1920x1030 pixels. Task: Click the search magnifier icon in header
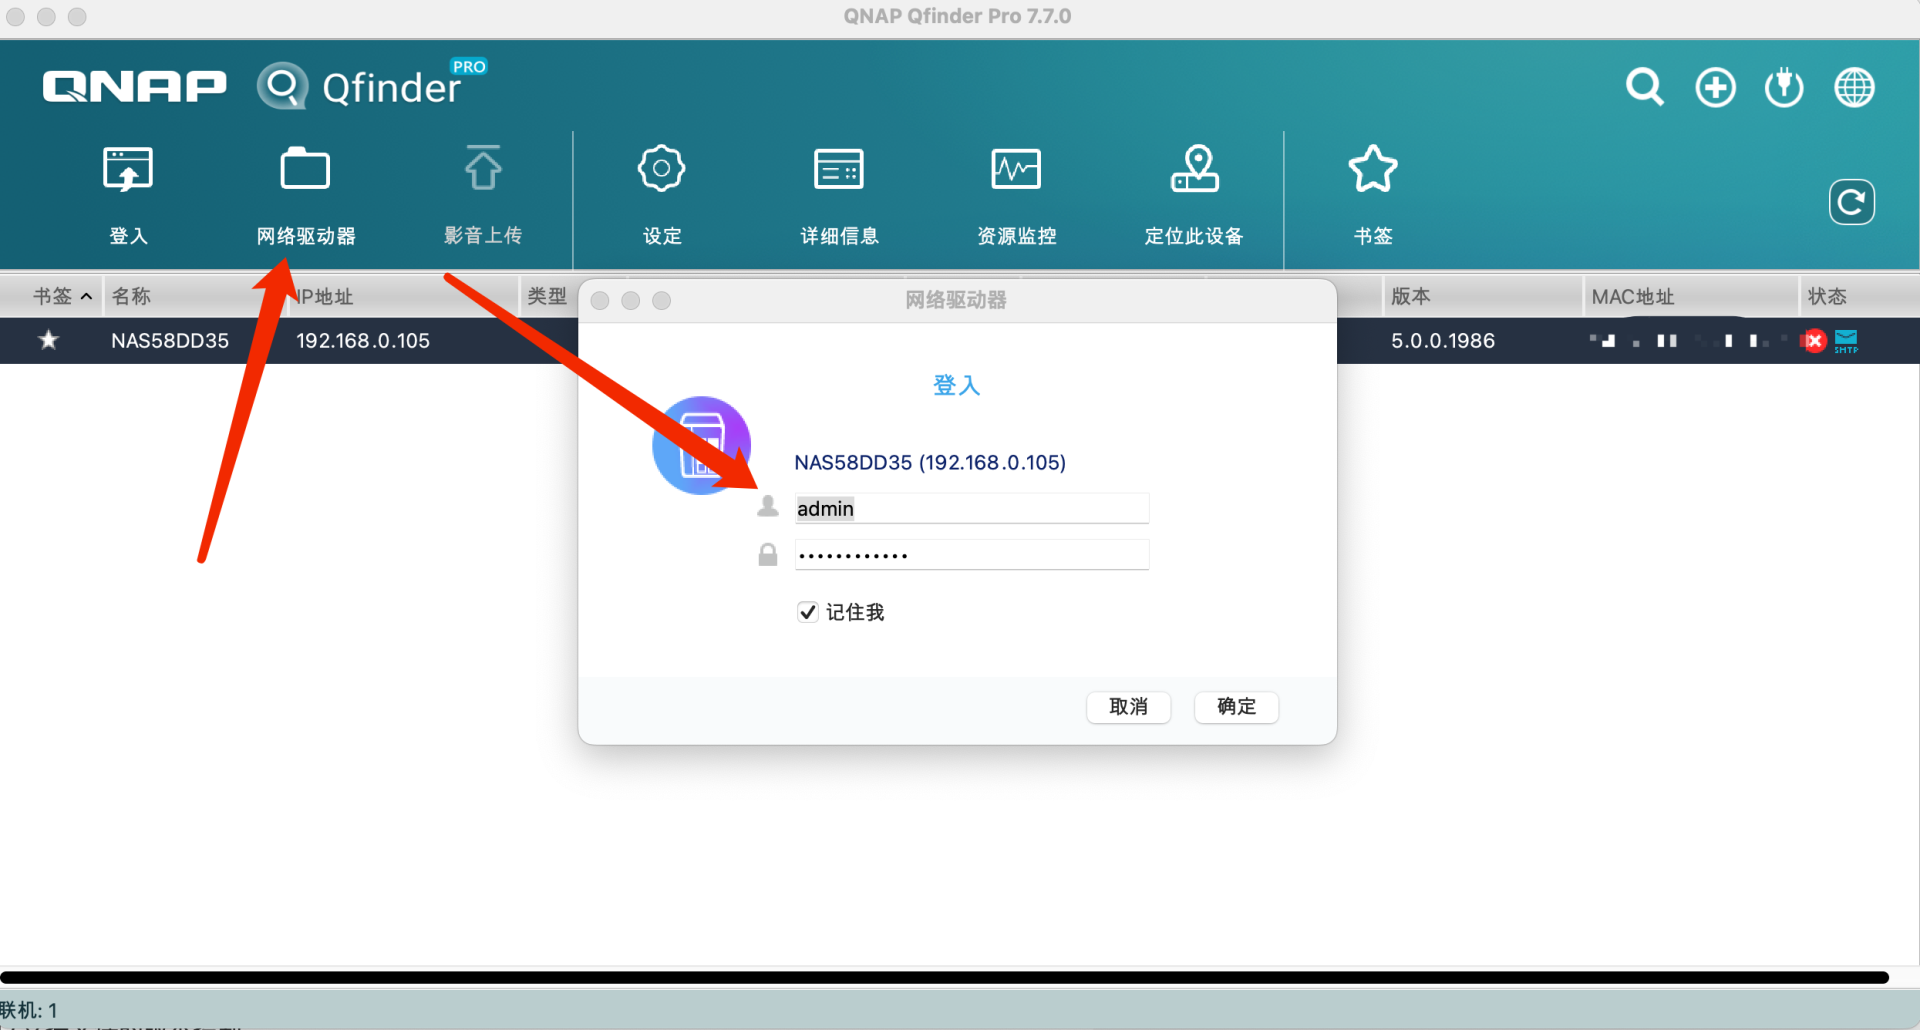1645,87
